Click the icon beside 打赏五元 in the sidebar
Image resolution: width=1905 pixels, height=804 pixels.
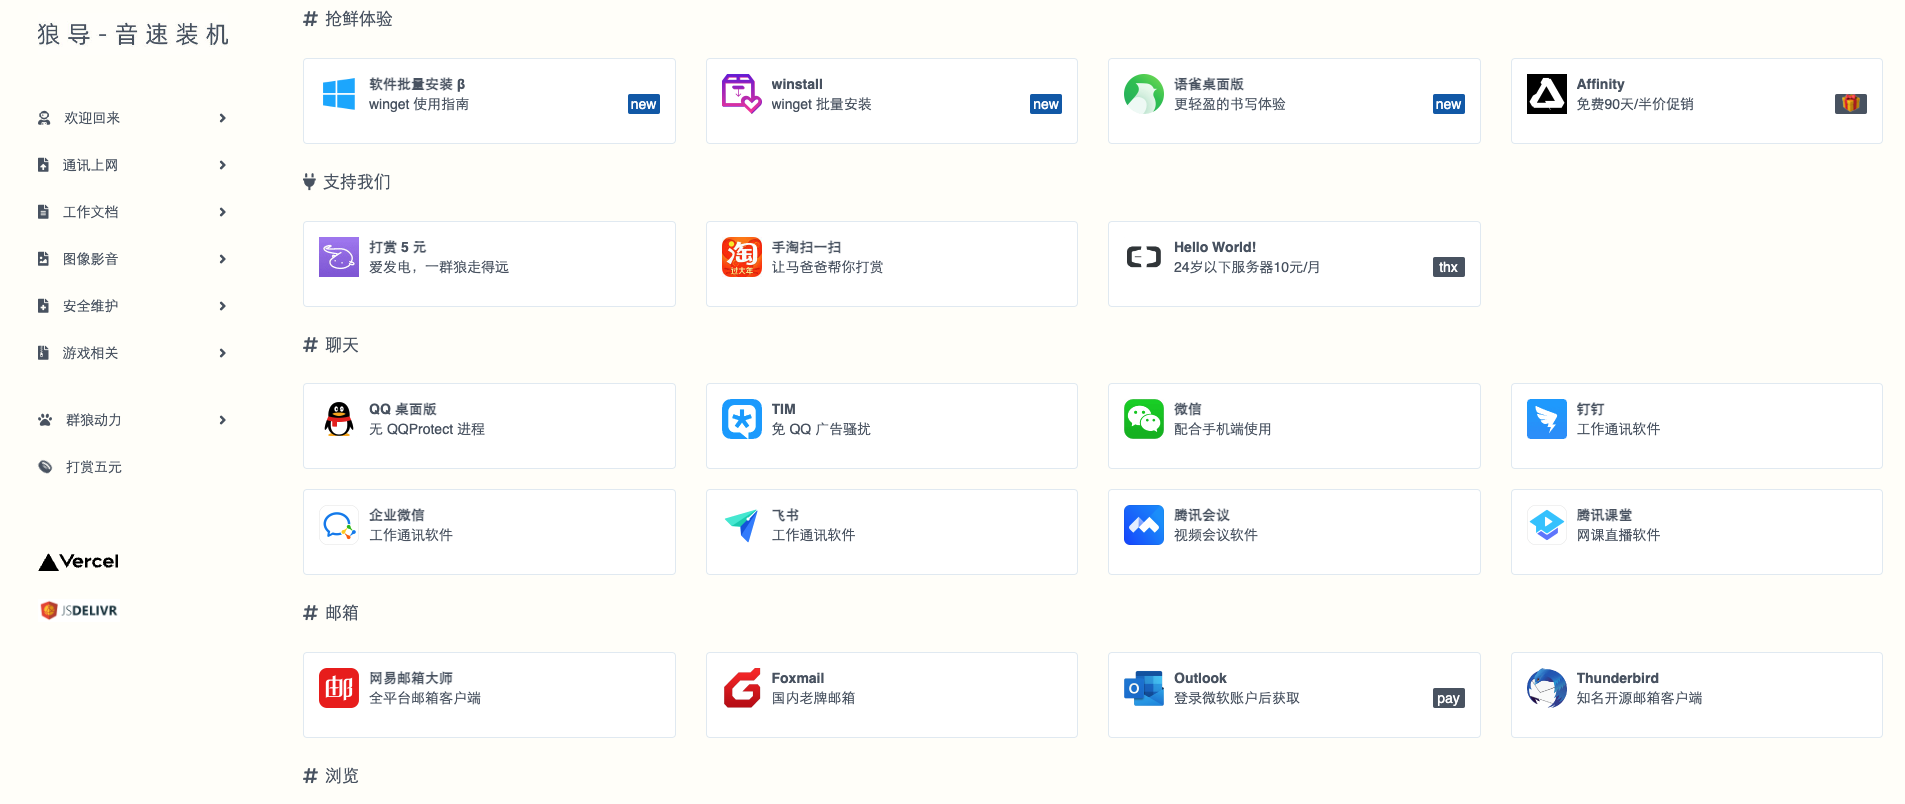click(x=45, y=467)
